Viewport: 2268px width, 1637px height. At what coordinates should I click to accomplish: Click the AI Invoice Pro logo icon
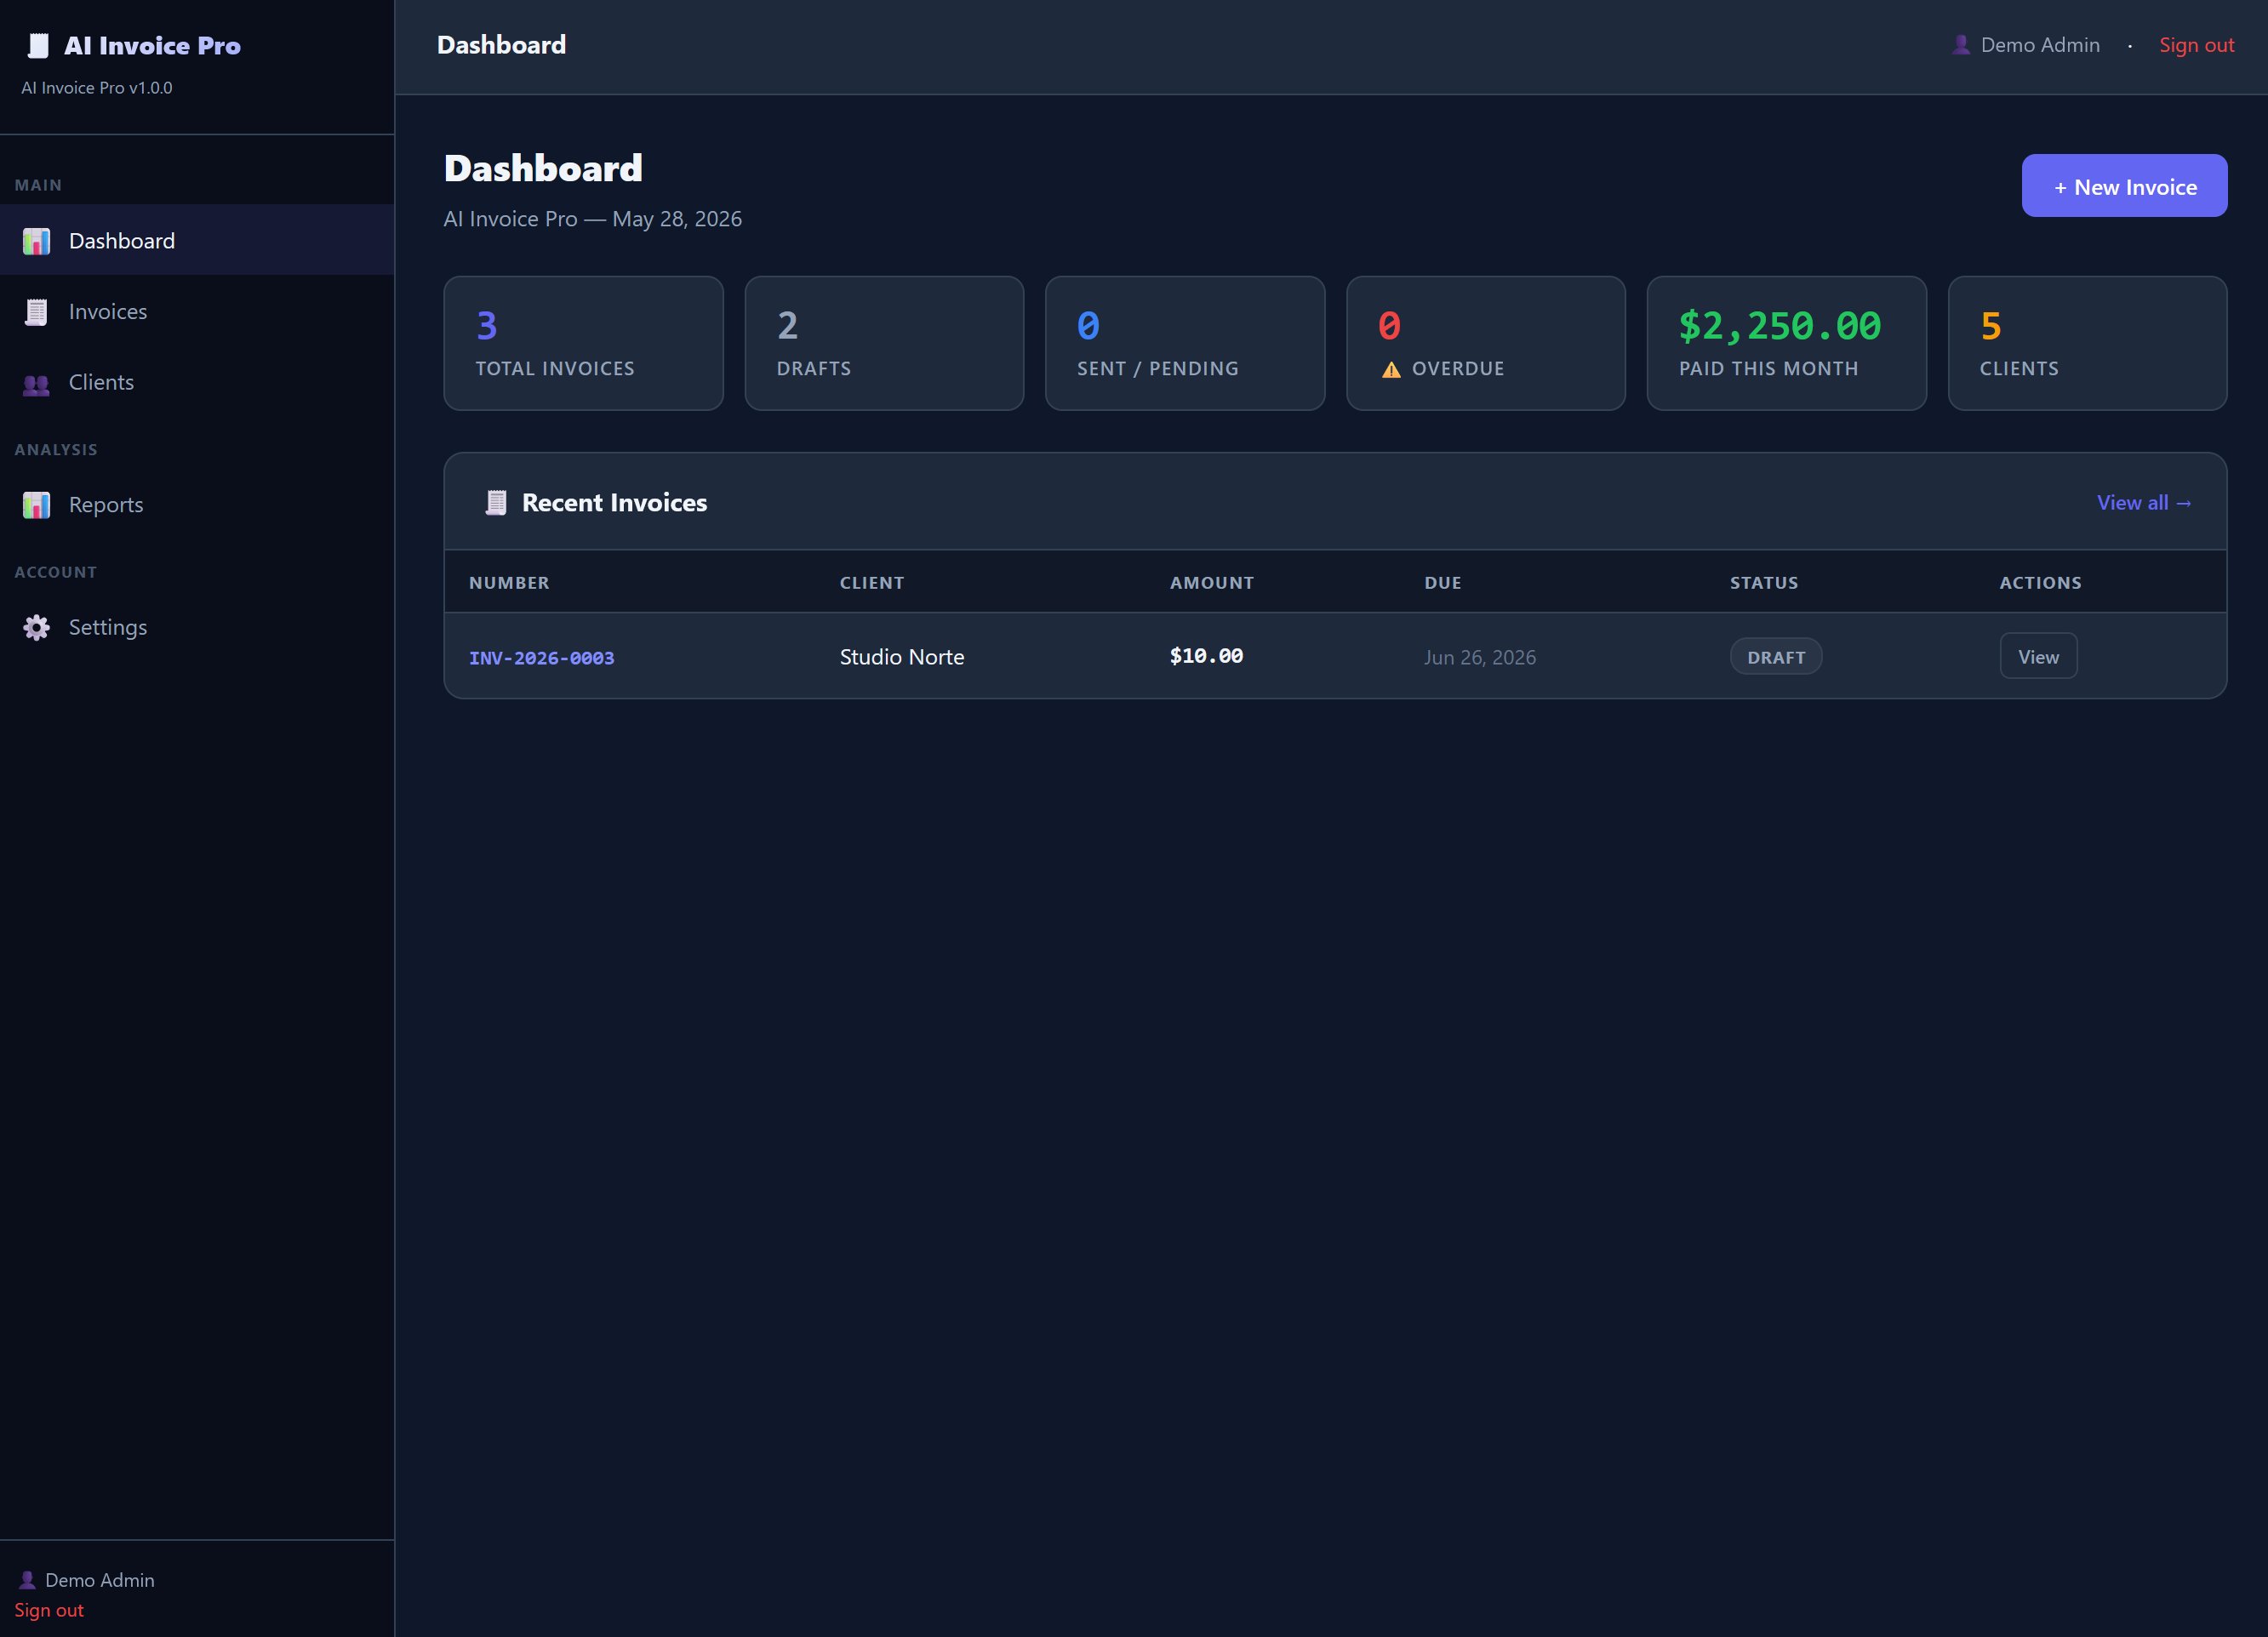(38, 46)
